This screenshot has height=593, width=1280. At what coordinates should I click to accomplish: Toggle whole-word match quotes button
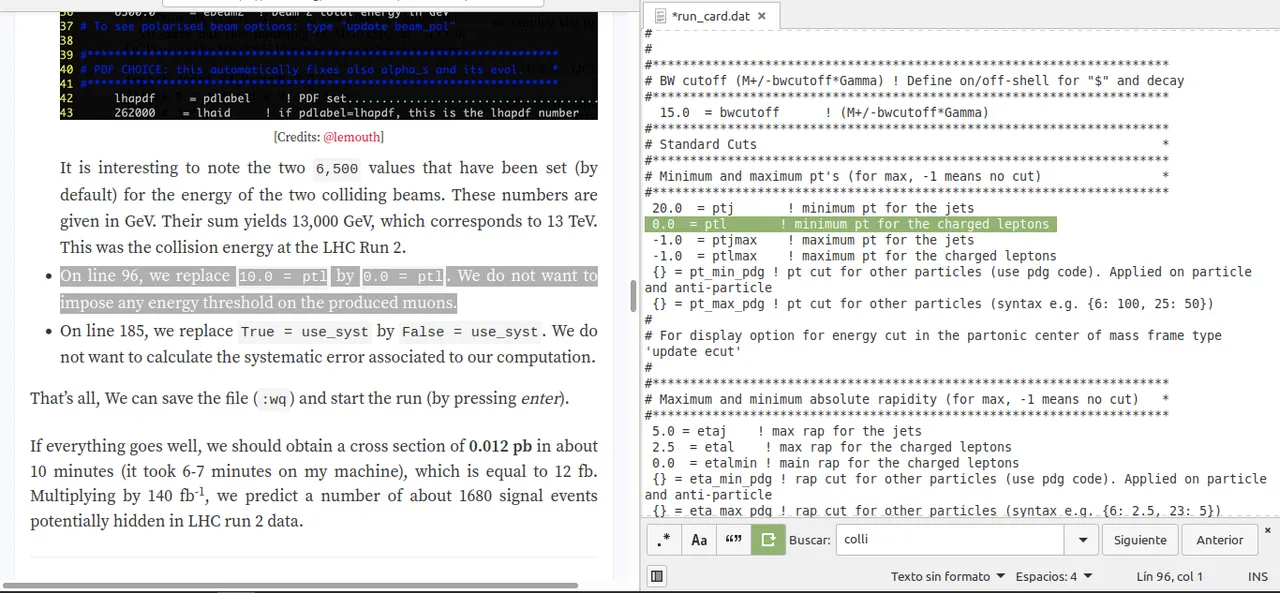[x=733, y=540]
